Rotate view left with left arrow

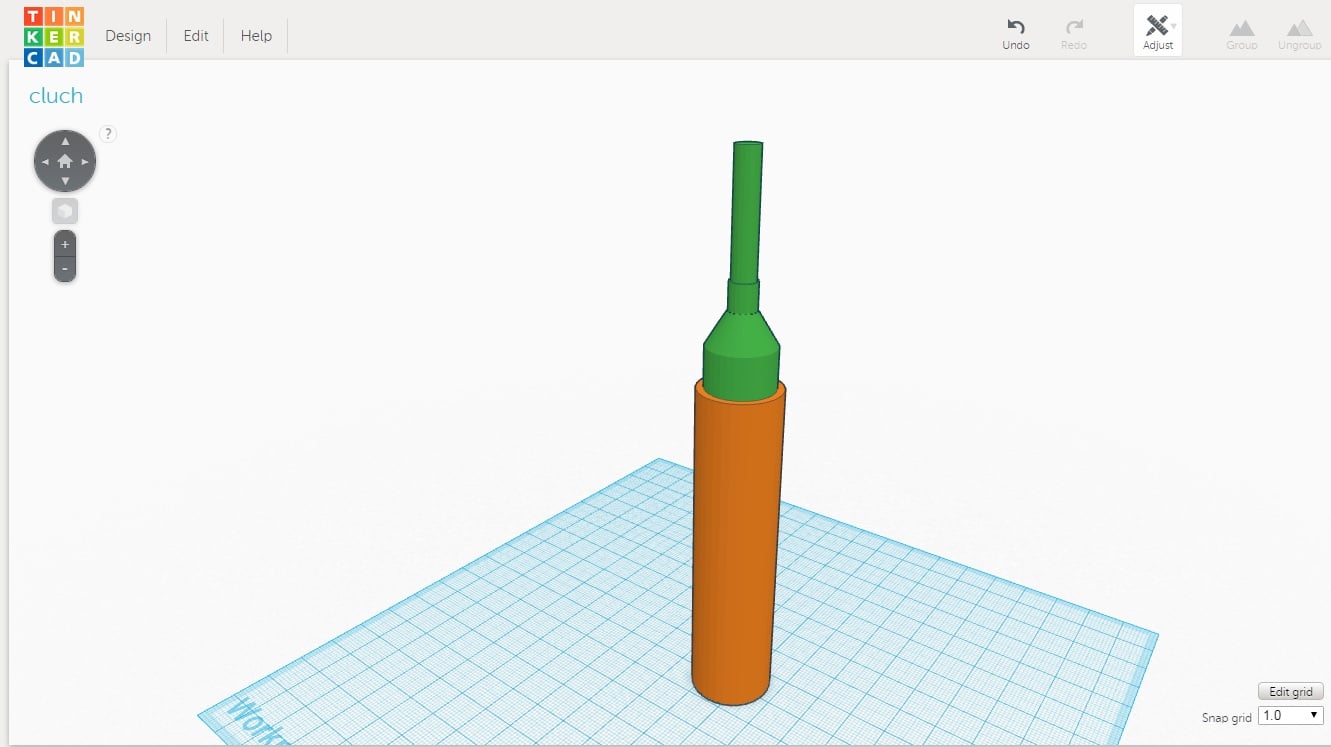(x=45, y=161)
